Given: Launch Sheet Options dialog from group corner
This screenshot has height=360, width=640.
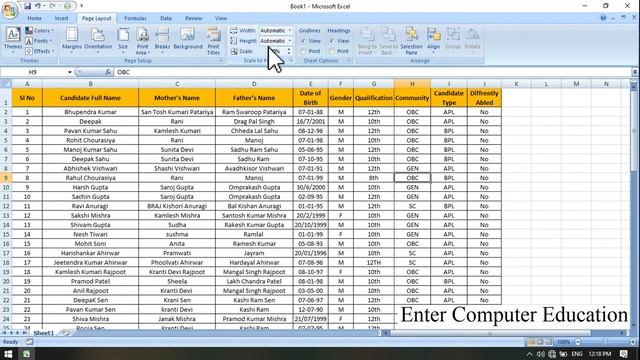Looking at the screenshot, I should click(349, 61).
